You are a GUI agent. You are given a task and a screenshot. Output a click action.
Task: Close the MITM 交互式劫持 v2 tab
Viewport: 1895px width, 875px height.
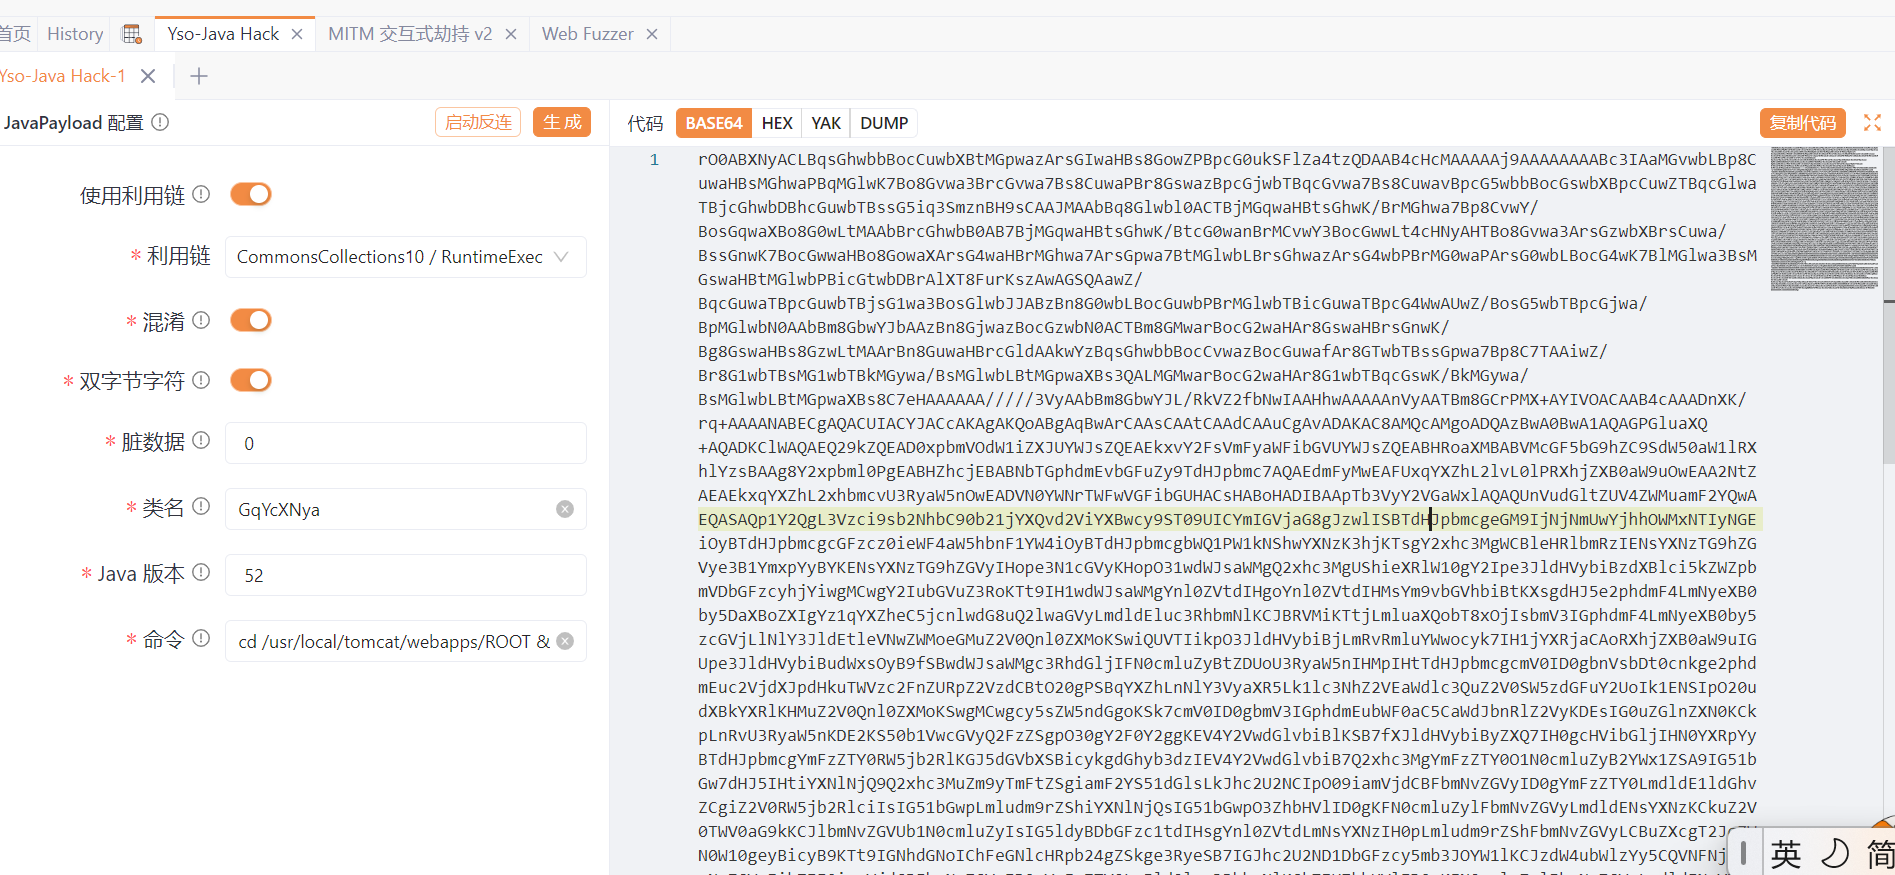pyautogui.click(x=511, y=34)
